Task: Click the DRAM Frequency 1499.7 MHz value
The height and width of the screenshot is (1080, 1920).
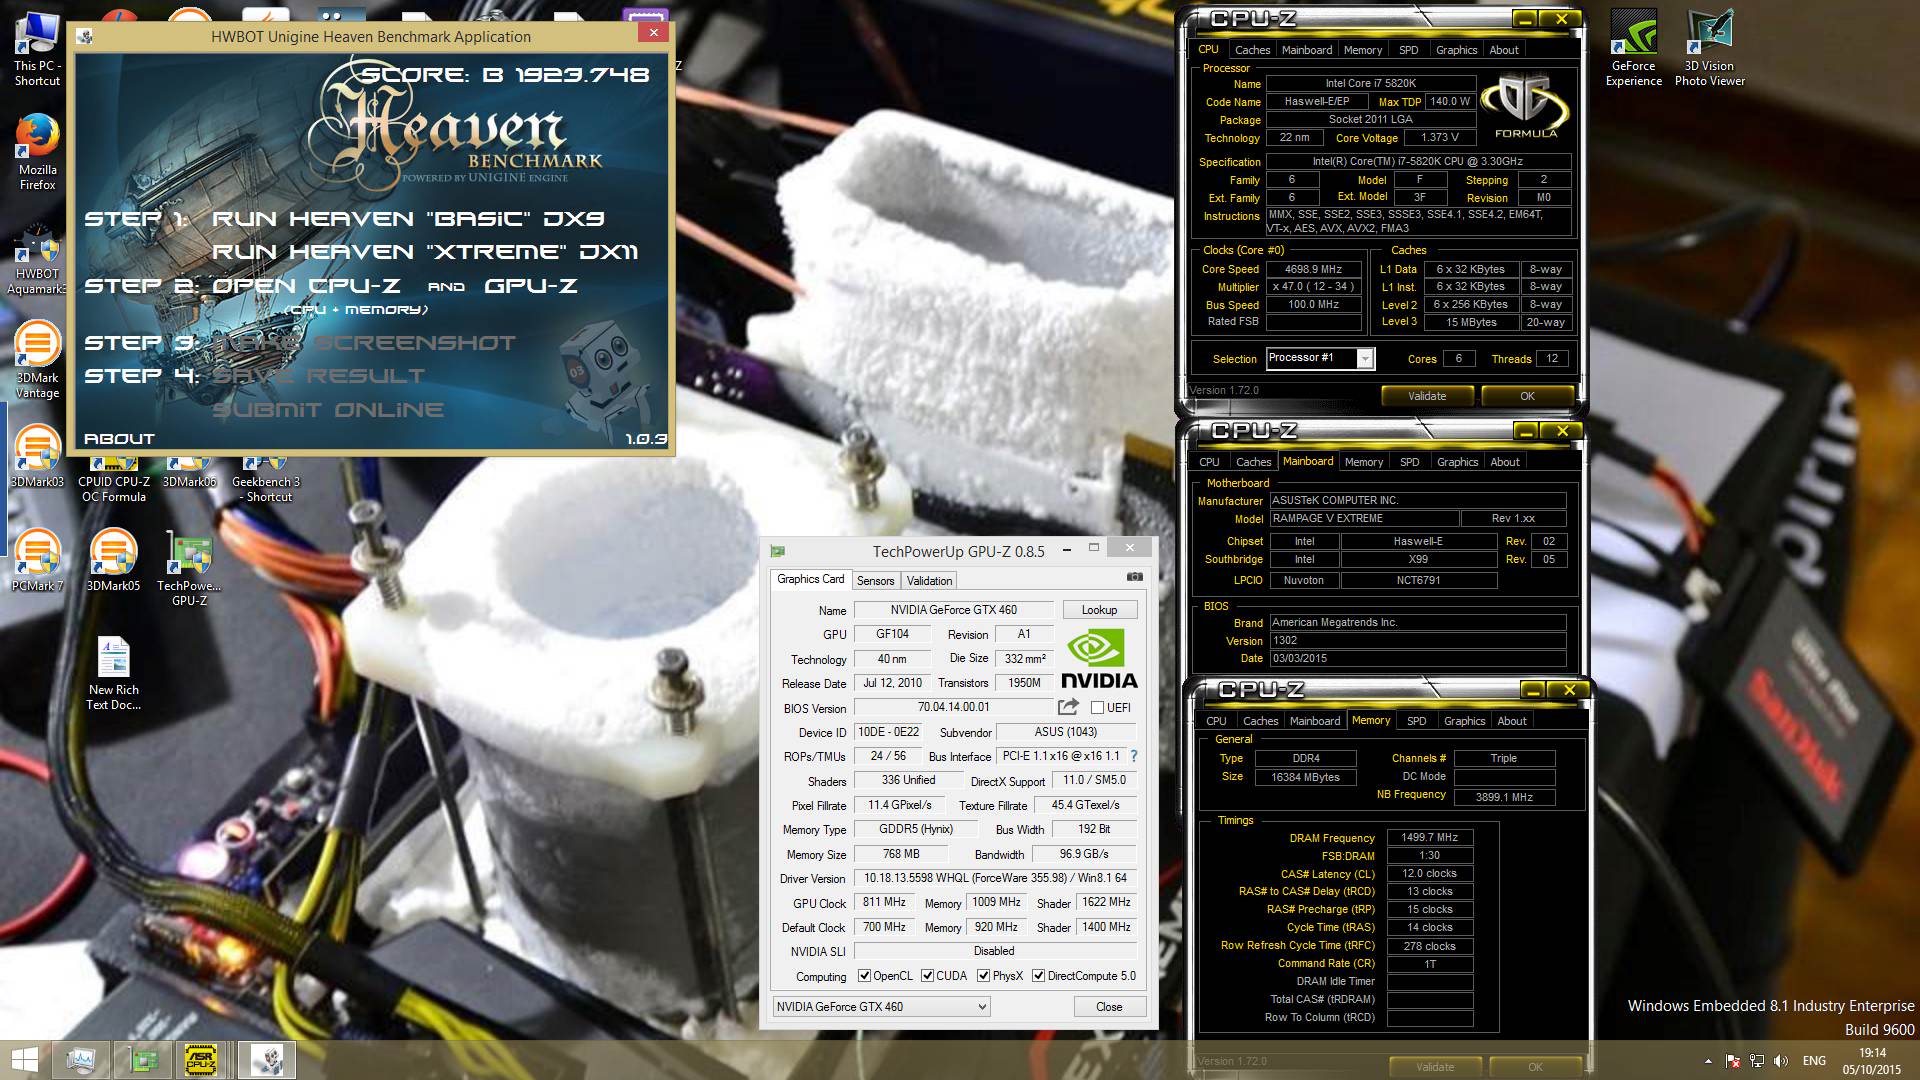Action: coord(1429,837)
